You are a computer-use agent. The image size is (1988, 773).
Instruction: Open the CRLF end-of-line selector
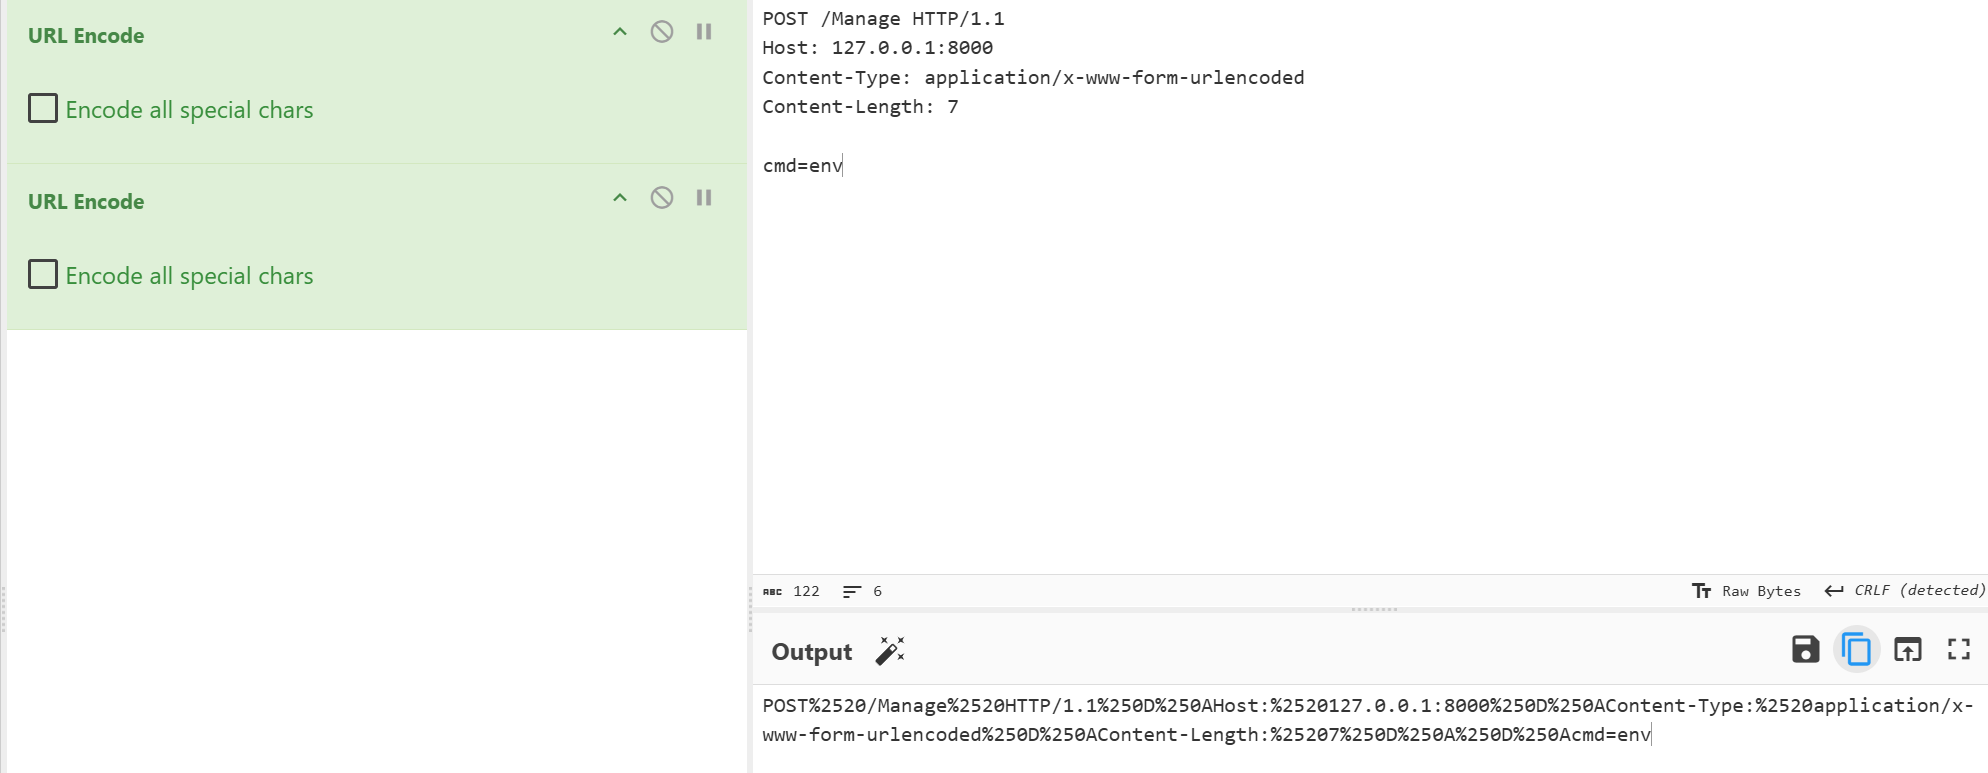point(1904,591)
